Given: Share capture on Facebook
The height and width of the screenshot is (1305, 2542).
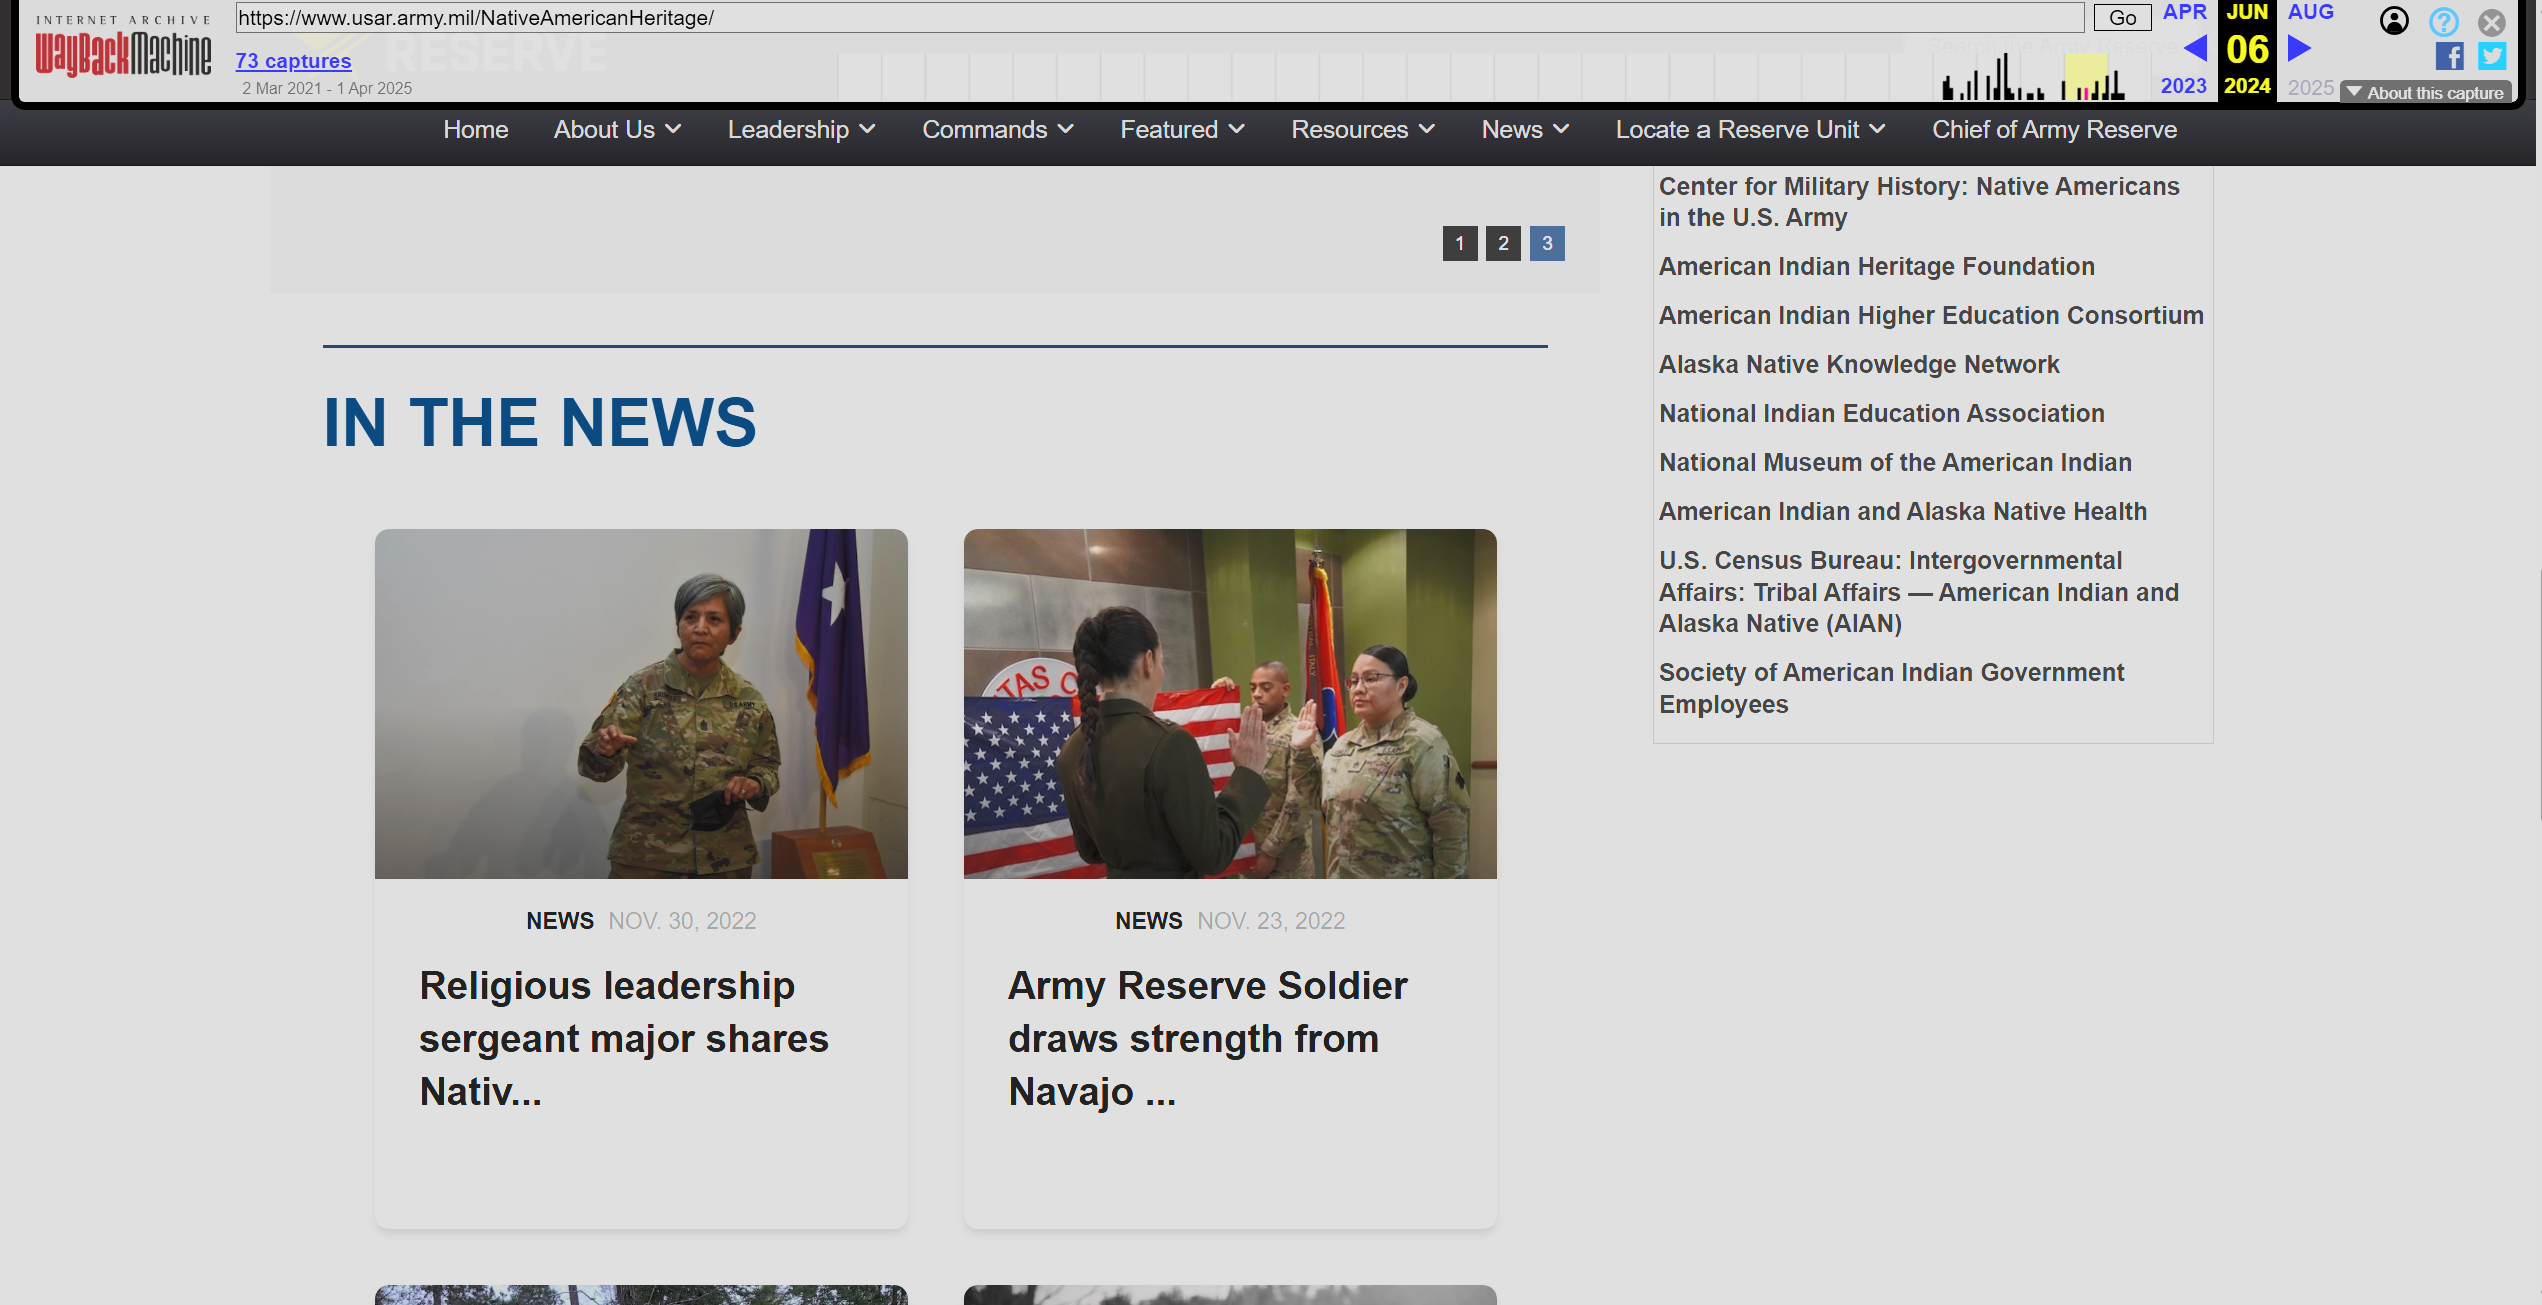Looking at the screenshot, I should coord(2448,56).
